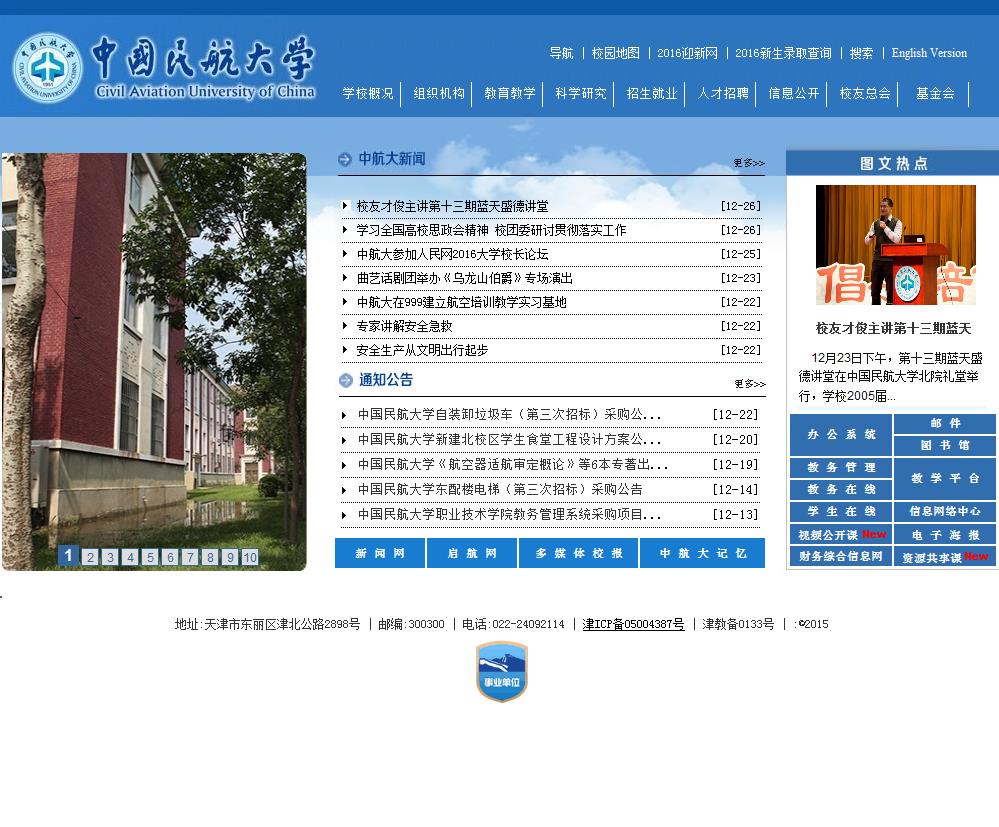Viewport: 999px width, 827px height.
Task: Open notice about 东配楼电梯 采购公告
Action: click(500, 489)
